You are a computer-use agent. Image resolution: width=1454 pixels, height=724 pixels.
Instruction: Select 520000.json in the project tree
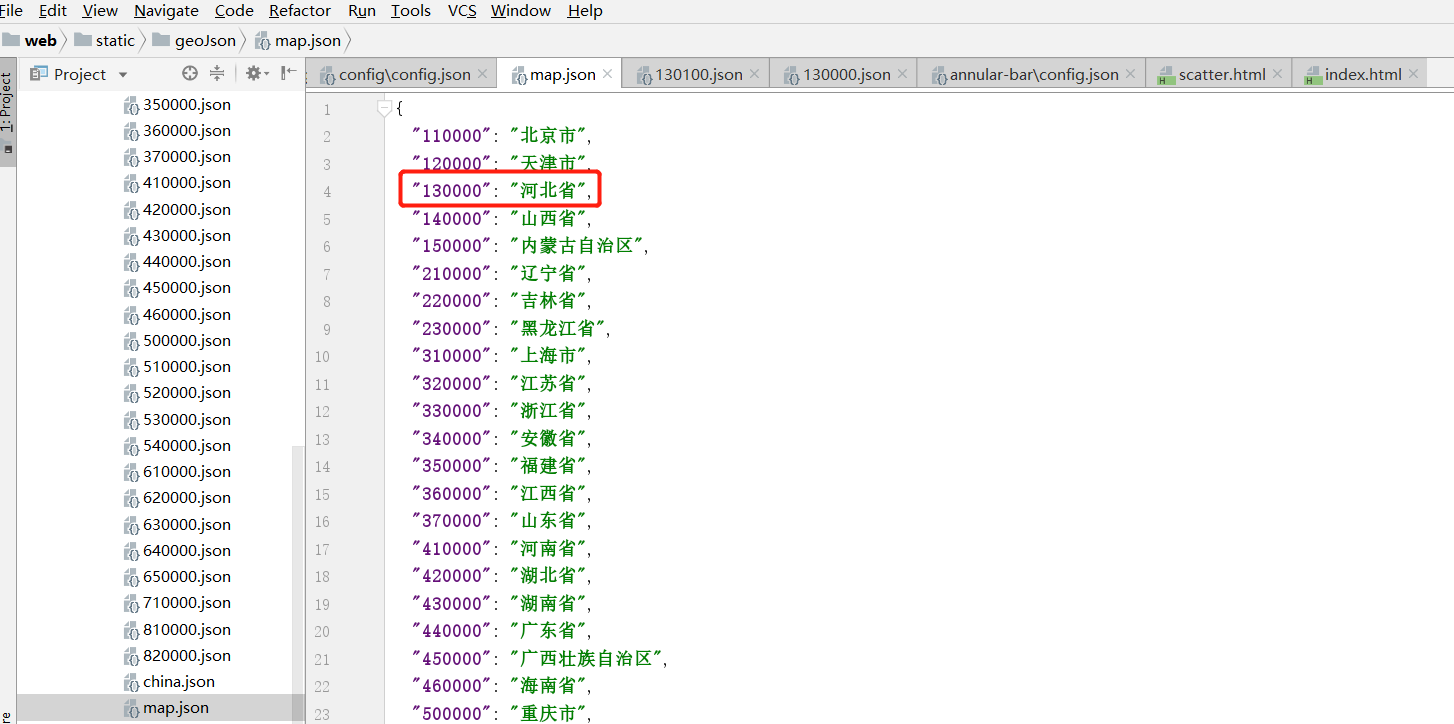(177, 393)
